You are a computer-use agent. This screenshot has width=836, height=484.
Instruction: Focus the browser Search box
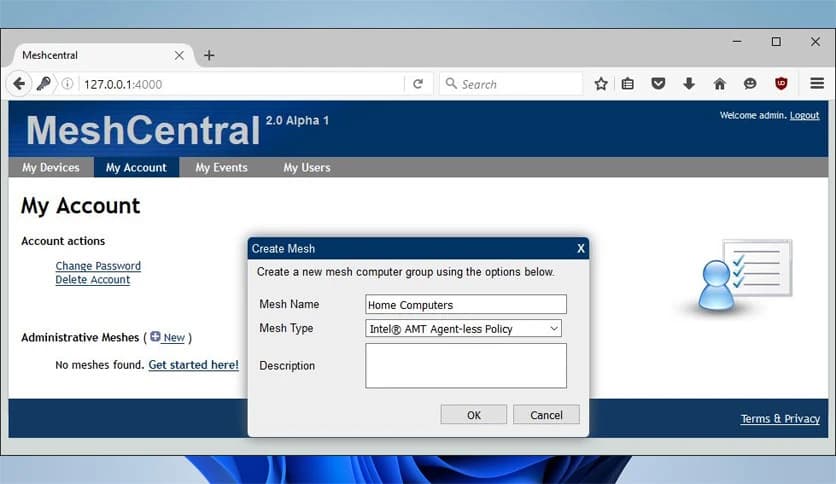511,84
